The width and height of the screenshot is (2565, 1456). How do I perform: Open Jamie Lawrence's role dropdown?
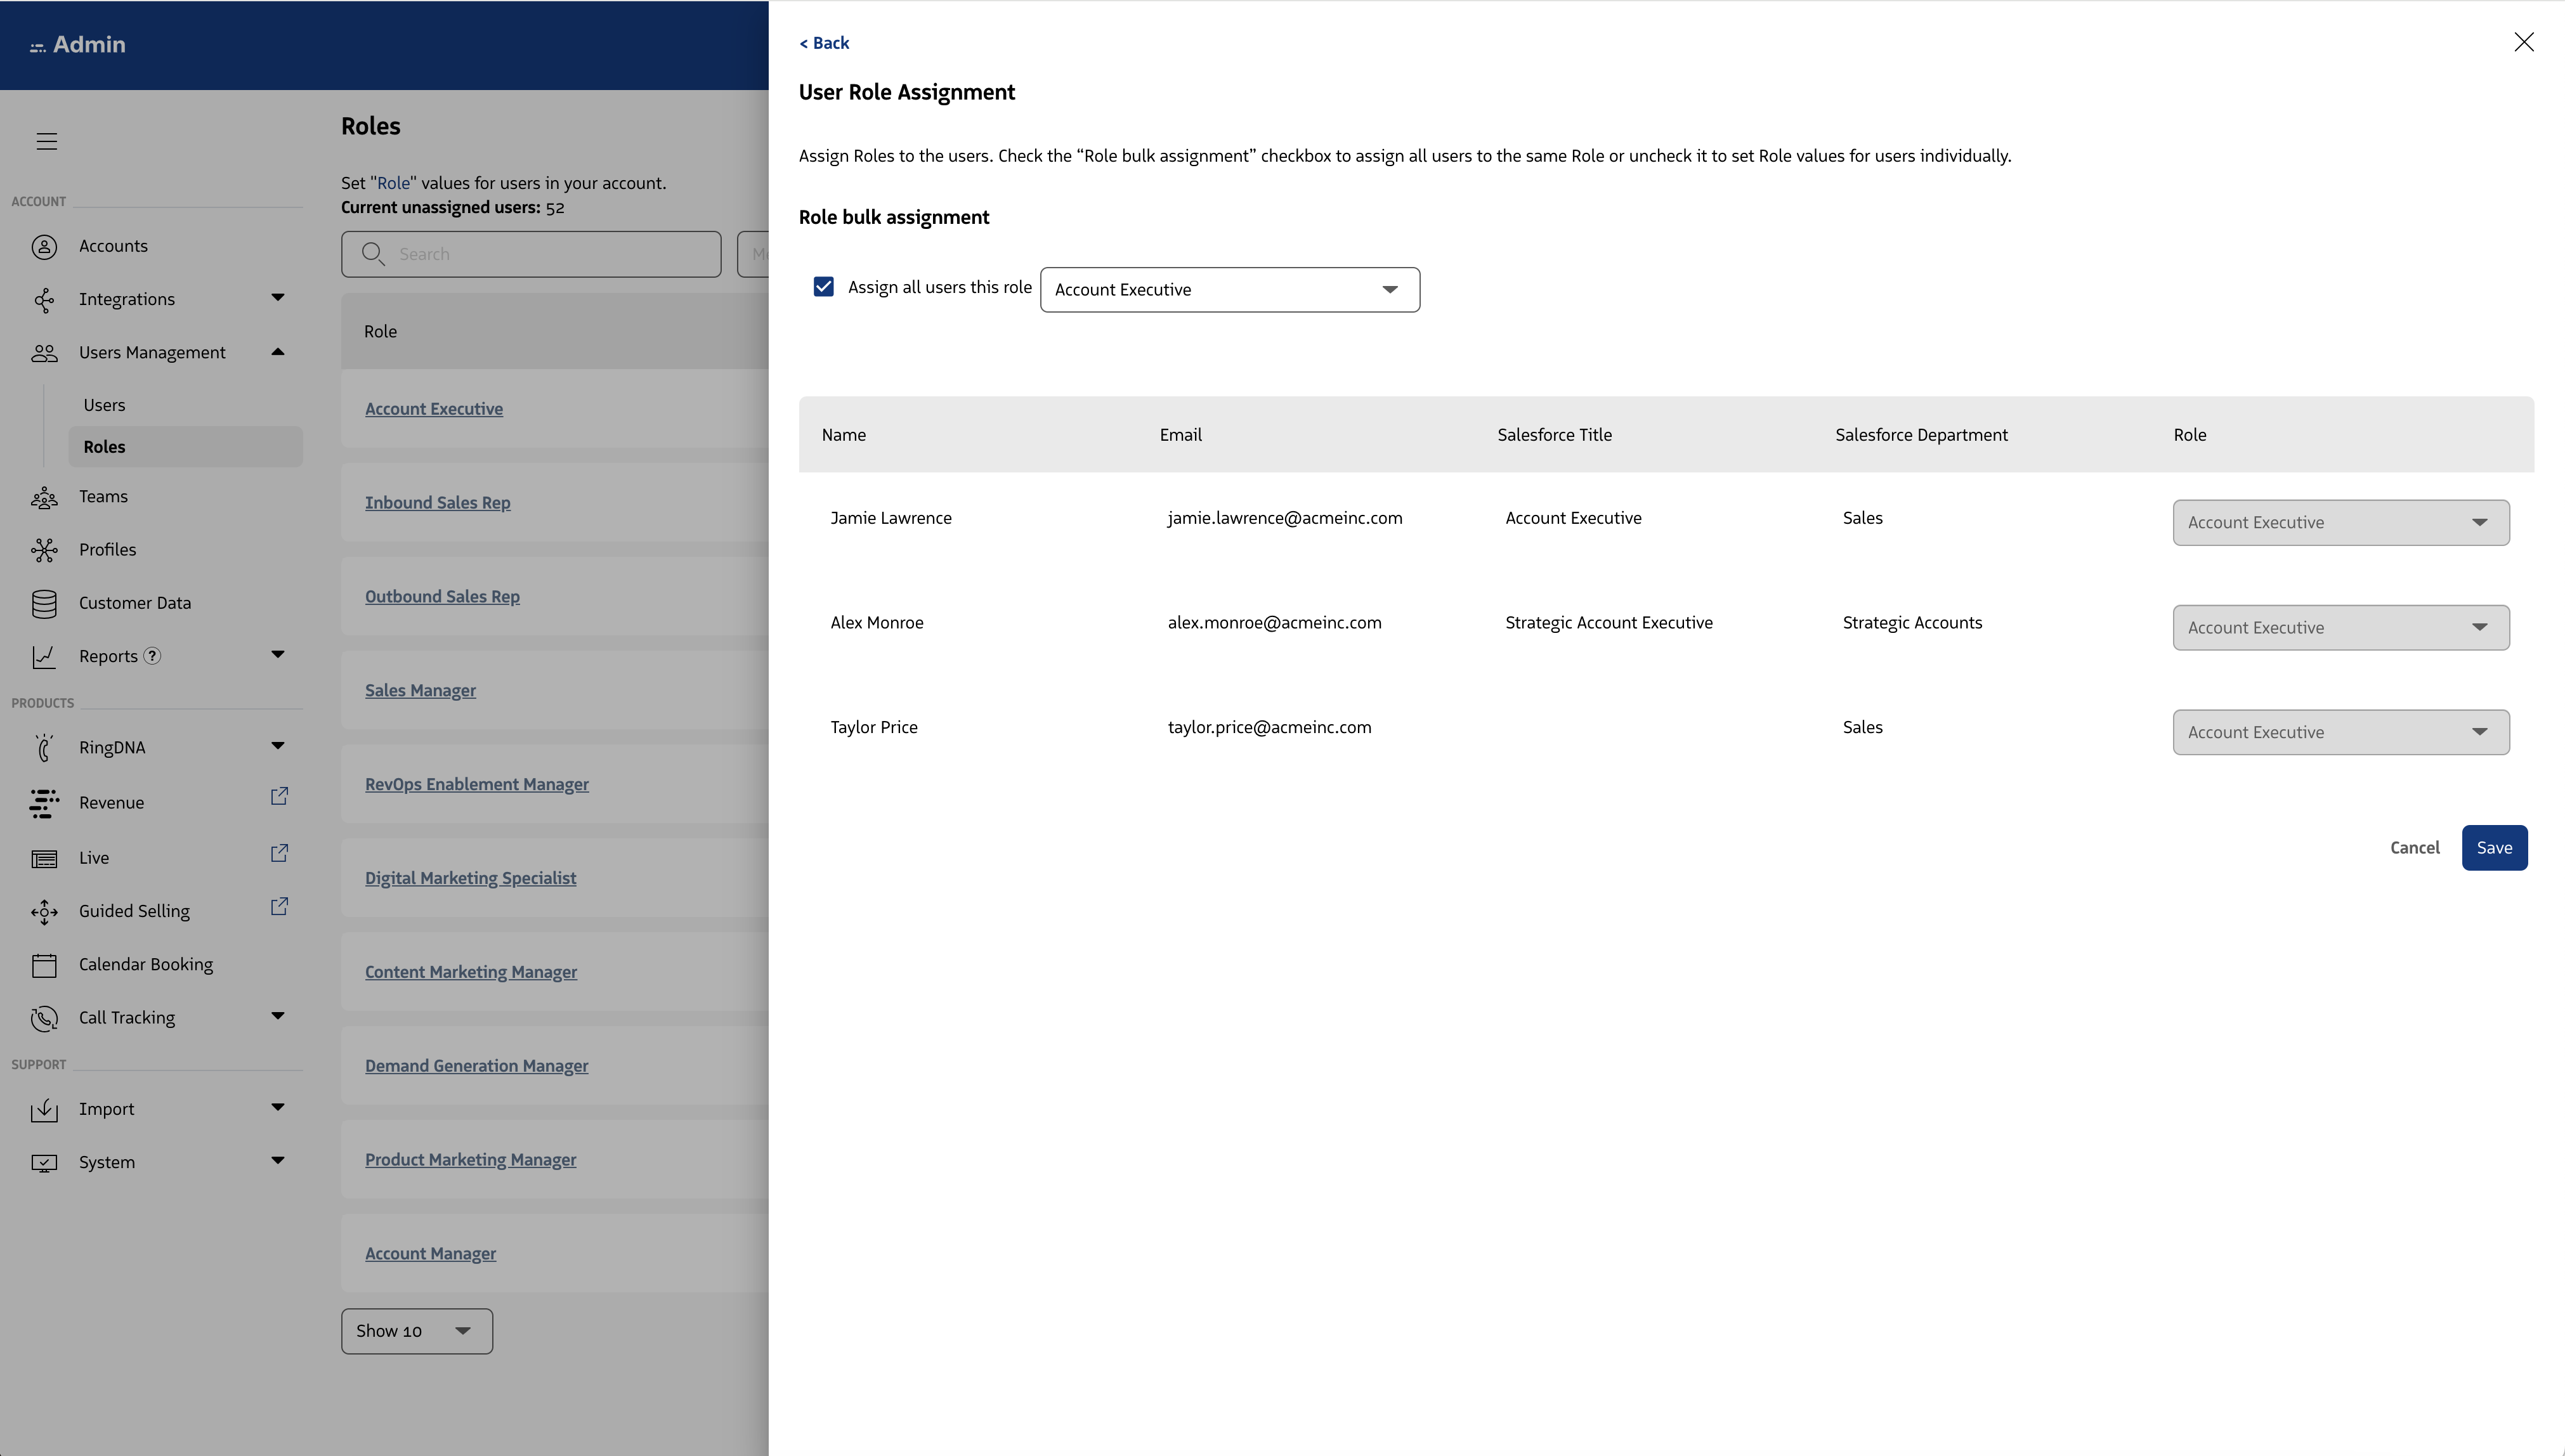point(2340,523)
